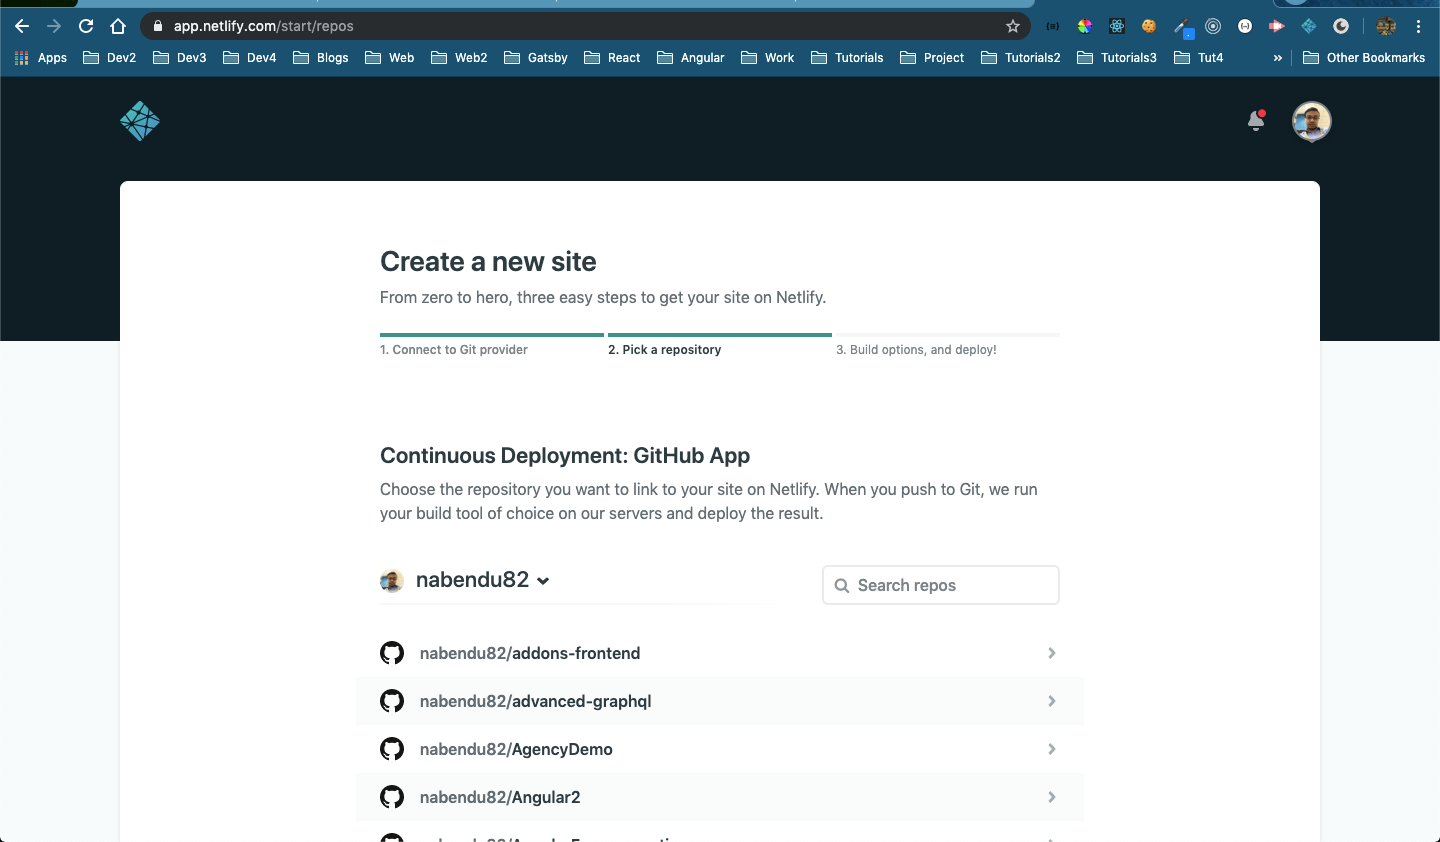Open the Chrome three-dot menu
The image size is (1440, 842).
[1418, 26]
